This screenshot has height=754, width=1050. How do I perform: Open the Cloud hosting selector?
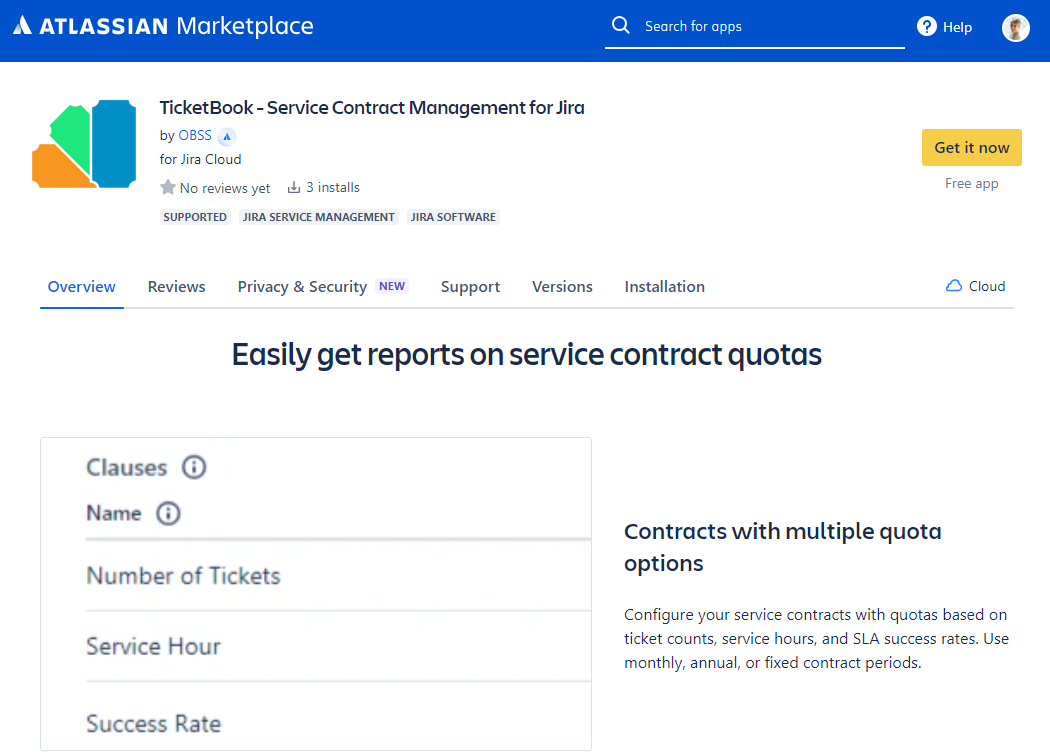click(975, 286)
